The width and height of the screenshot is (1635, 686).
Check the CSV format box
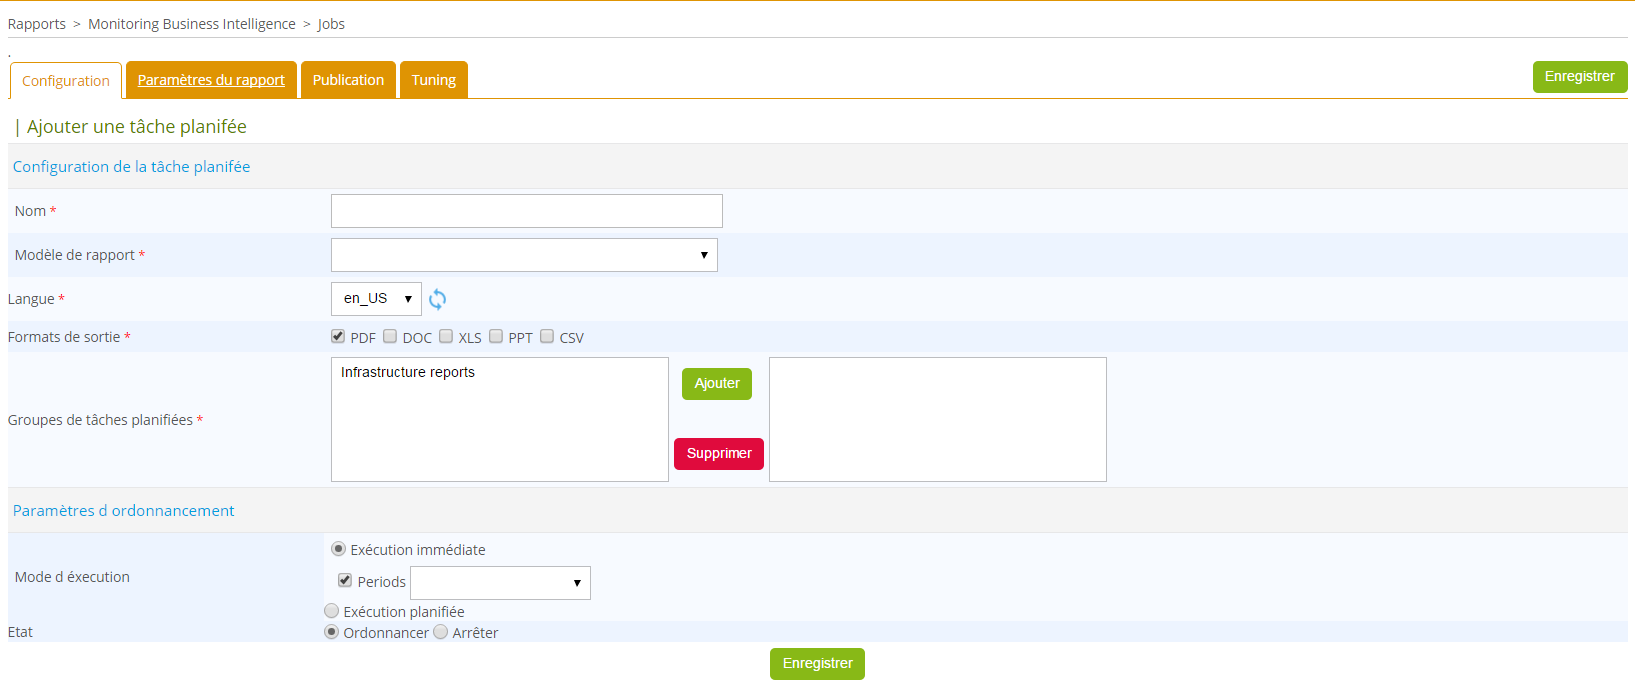tap(547, 337)
